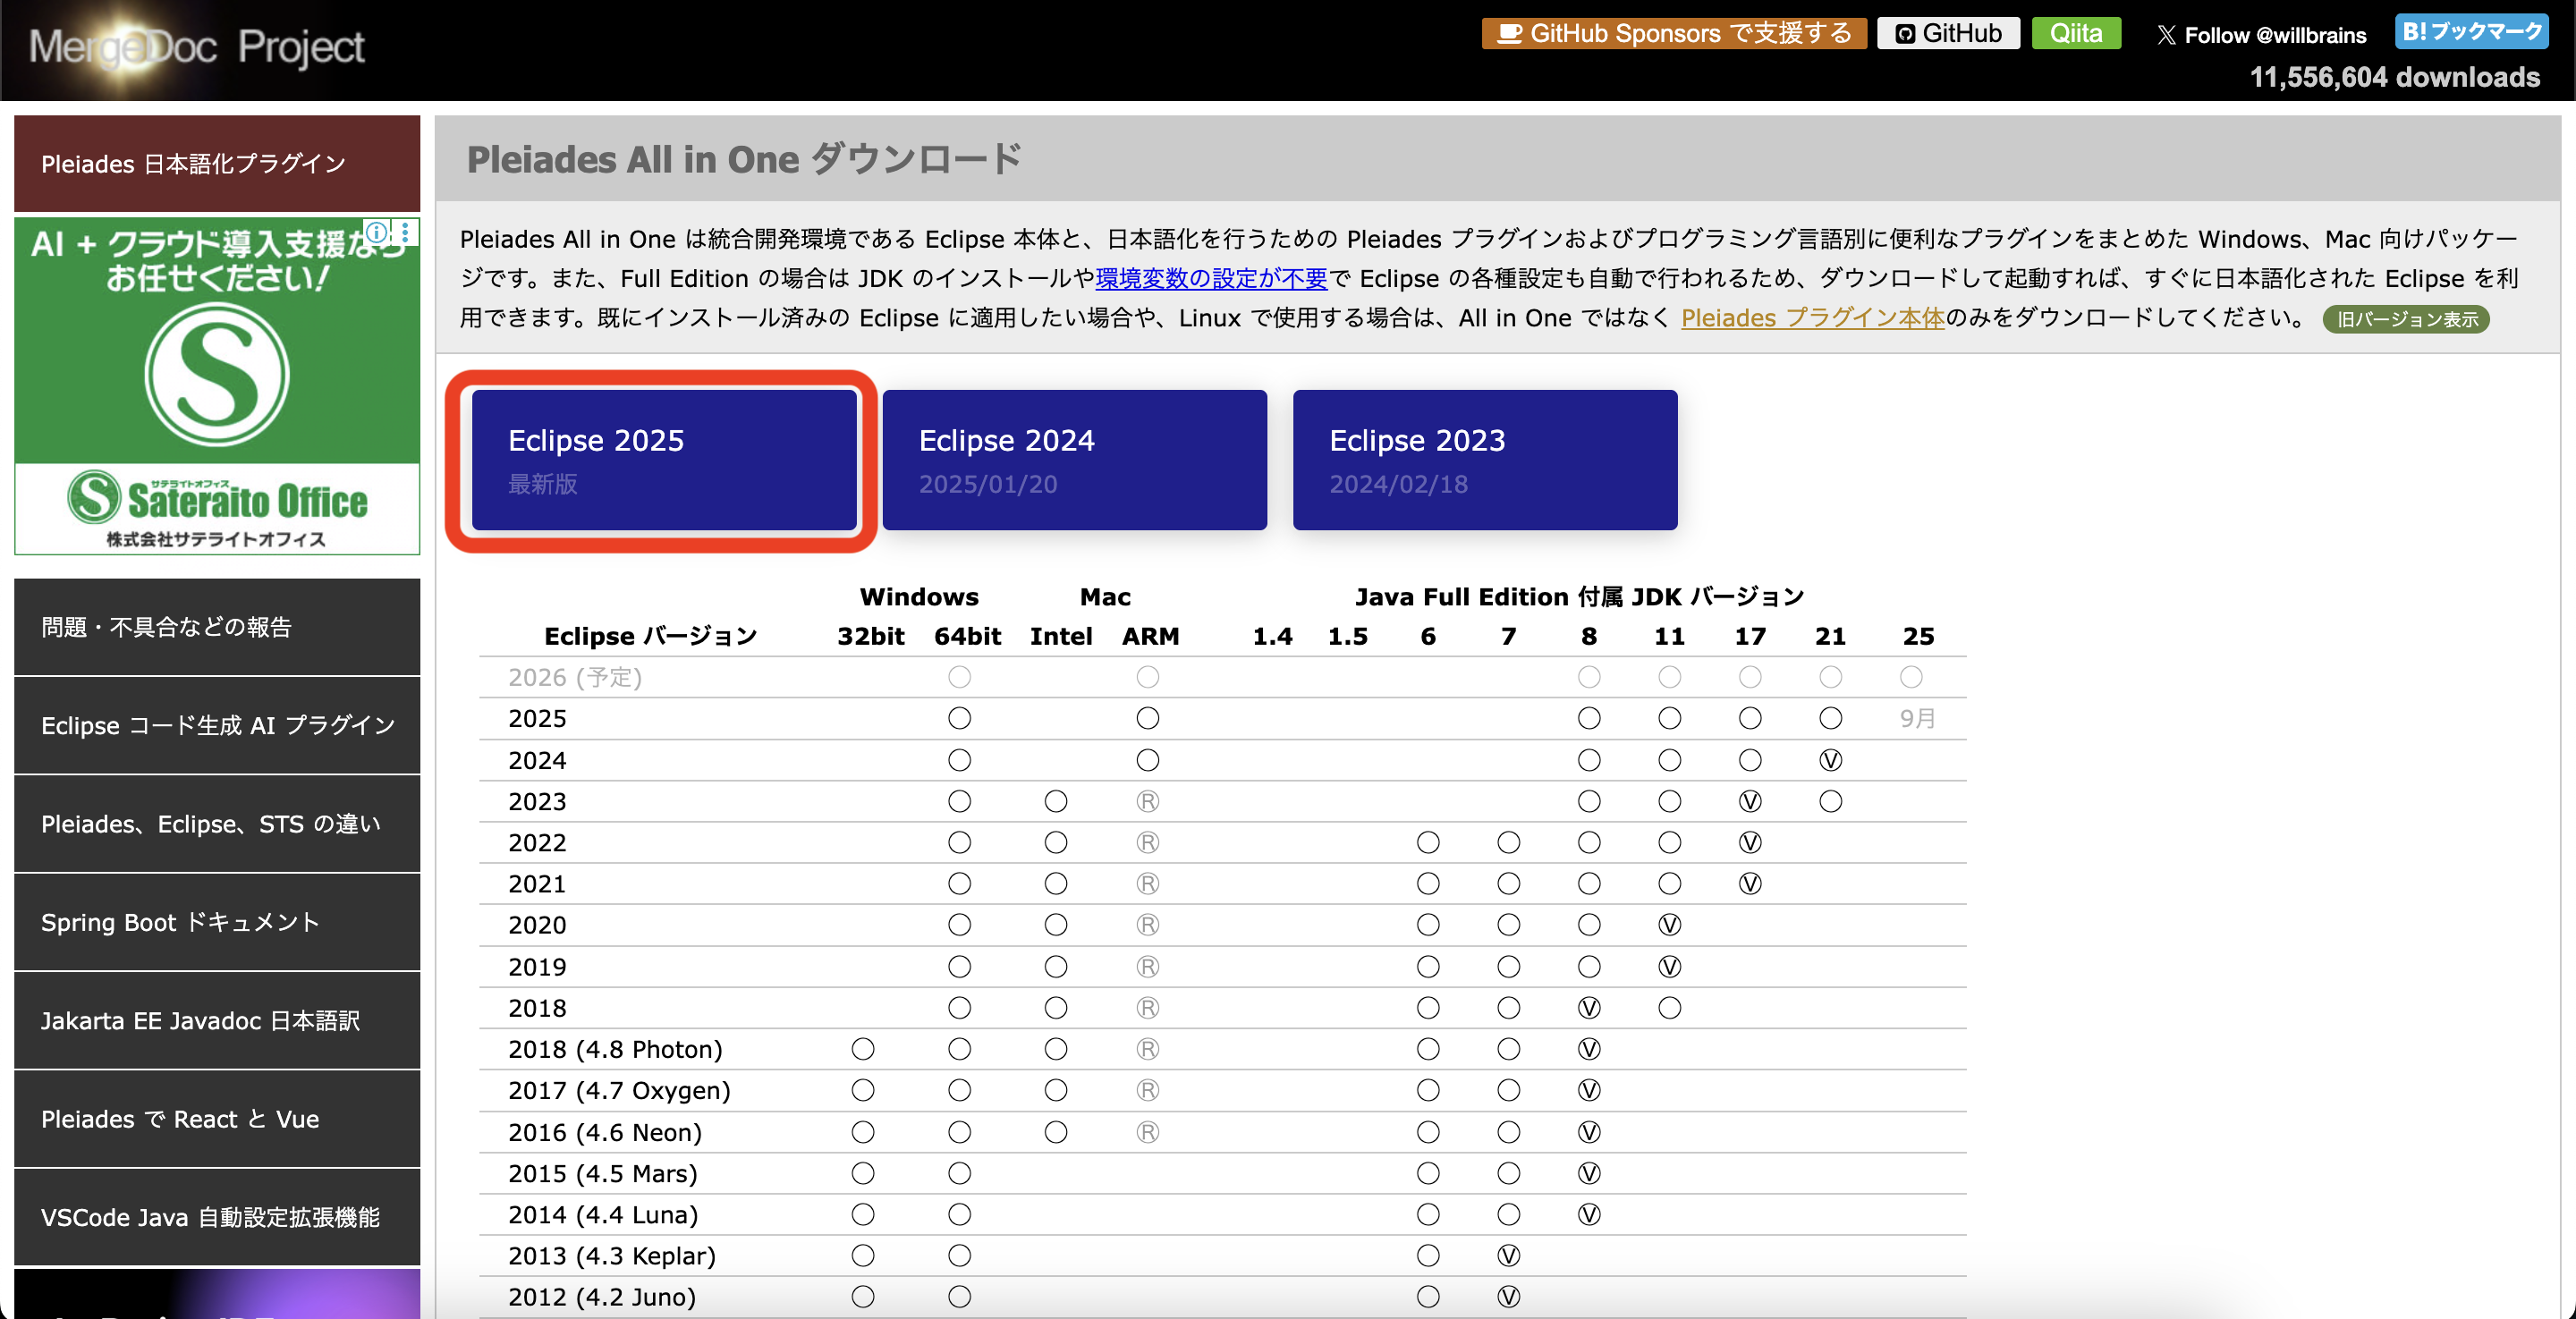Visit the Qiita page
This screenshot has height=1319, width=2576.
pyautogui.click(x=2076, y=33)
